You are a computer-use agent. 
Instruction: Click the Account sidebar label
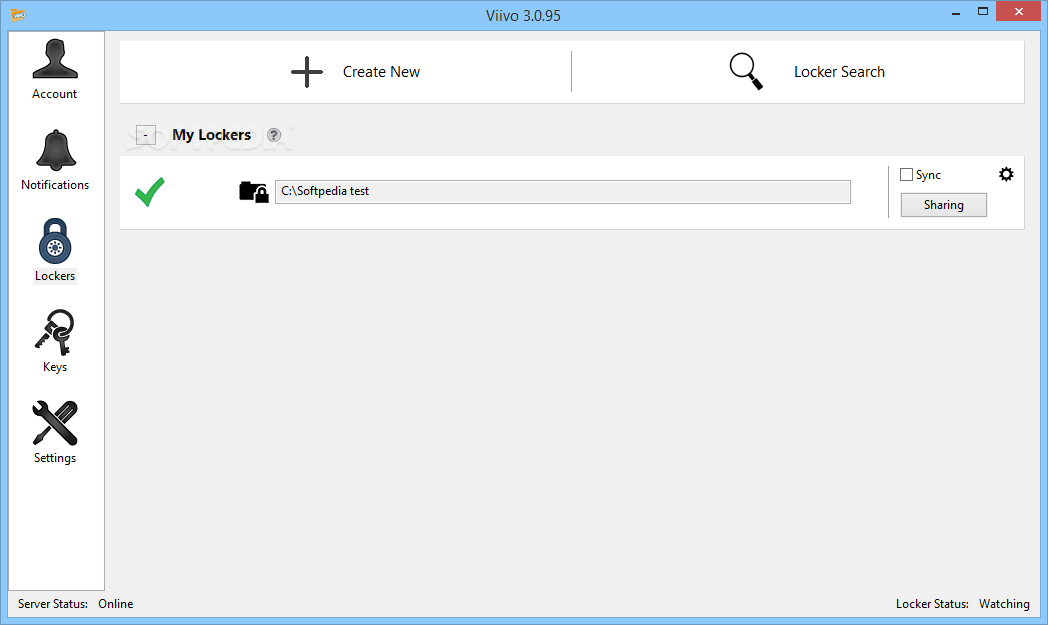coord(55,94)
